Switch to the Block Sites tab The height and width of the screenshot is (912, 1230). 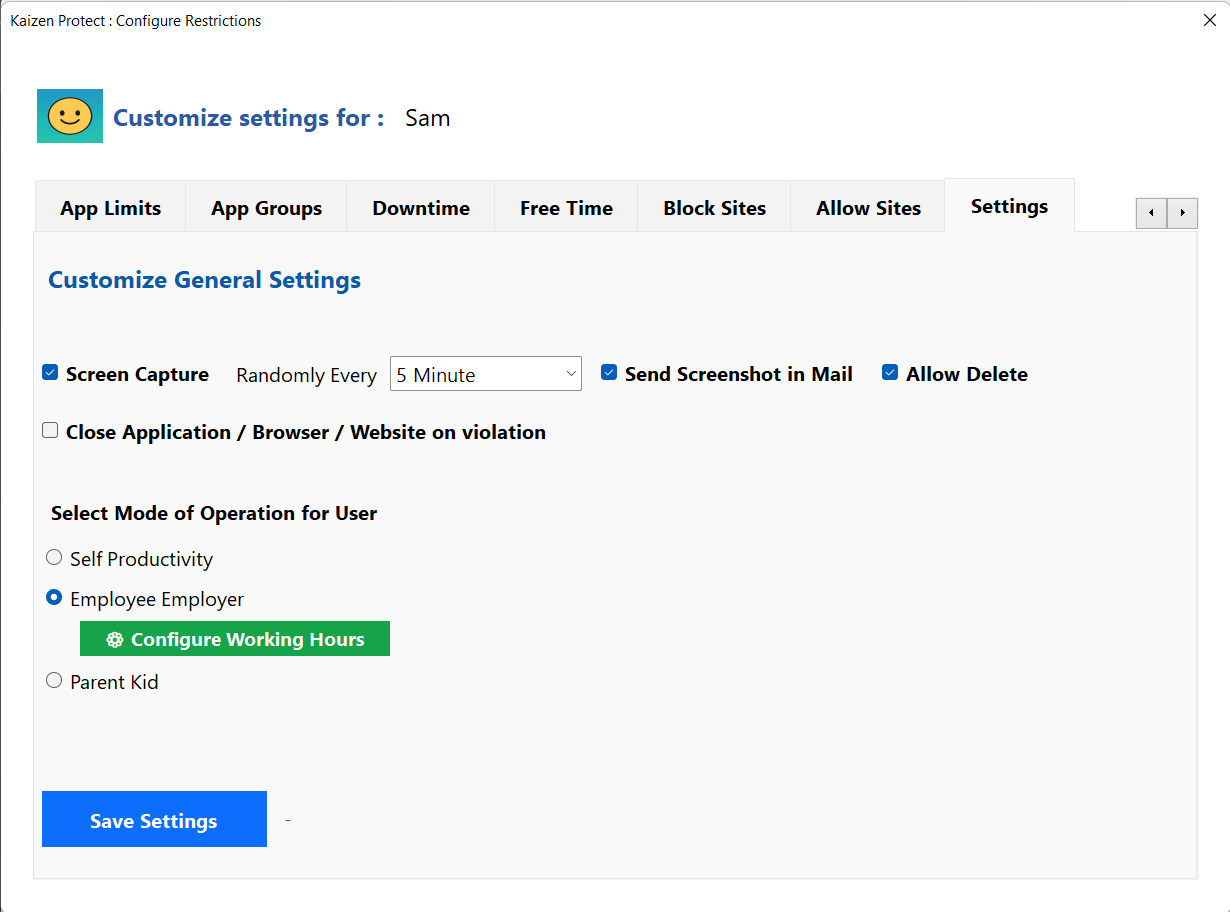[714, 208]
